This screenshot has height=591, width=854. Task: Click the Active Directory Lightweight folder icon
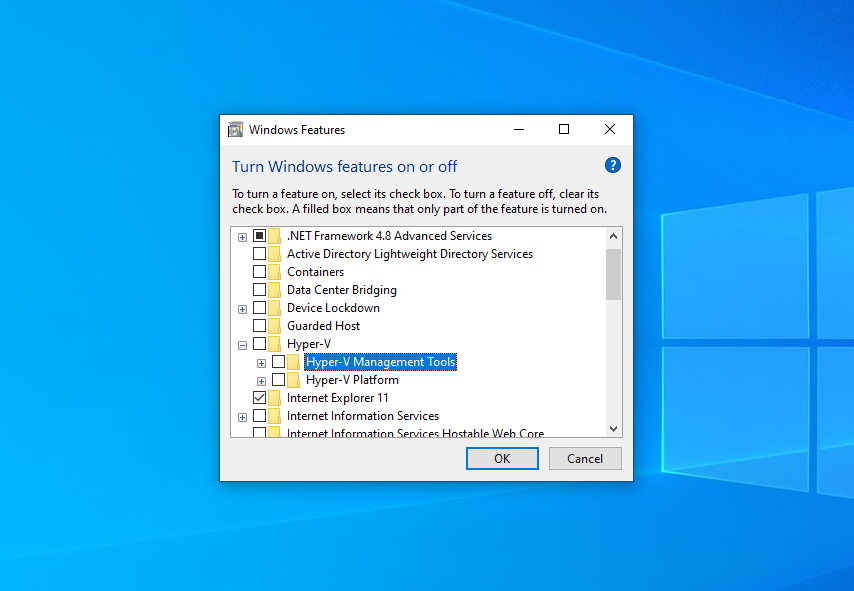tap(274, 254)
